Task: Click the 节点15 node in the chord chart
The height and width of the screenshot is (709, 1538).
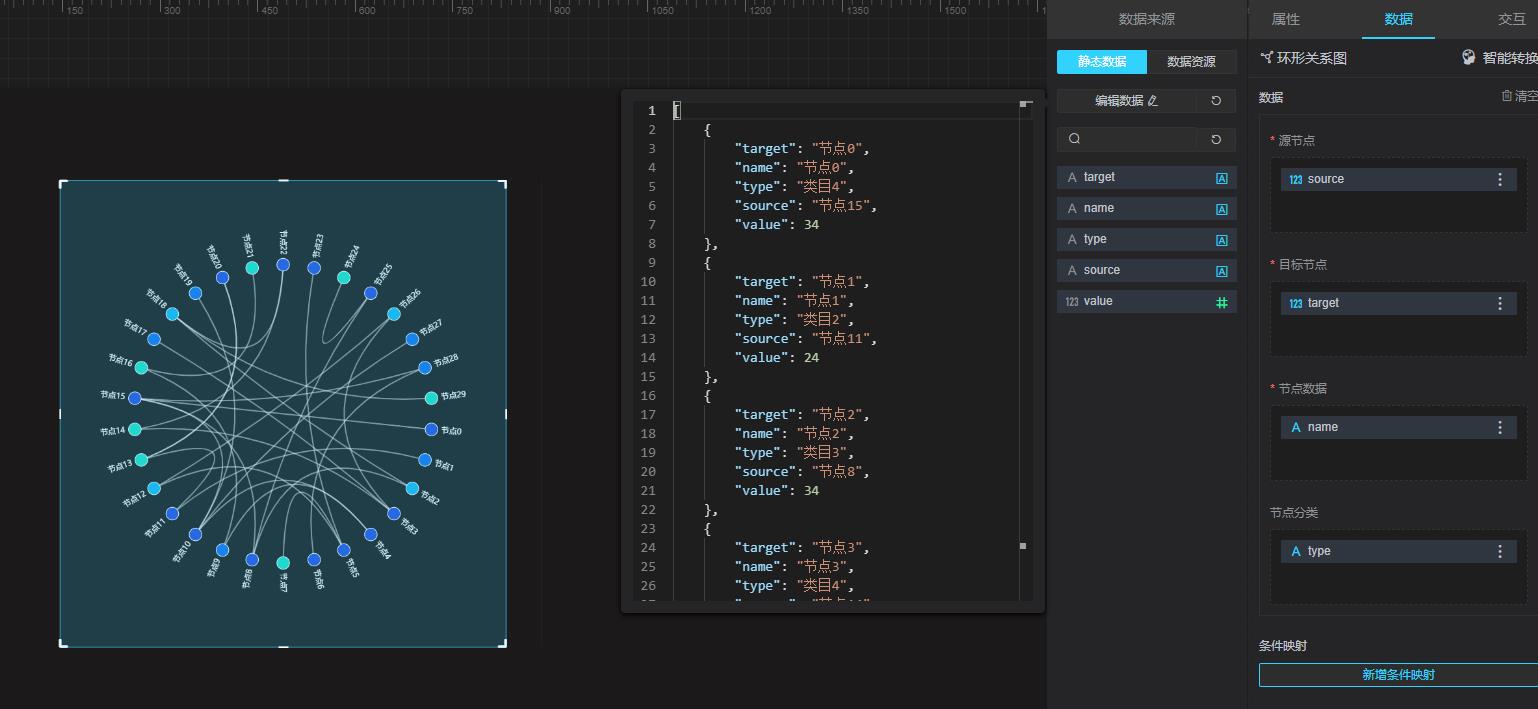Action: pyautogui.click(x=135, y=398)
